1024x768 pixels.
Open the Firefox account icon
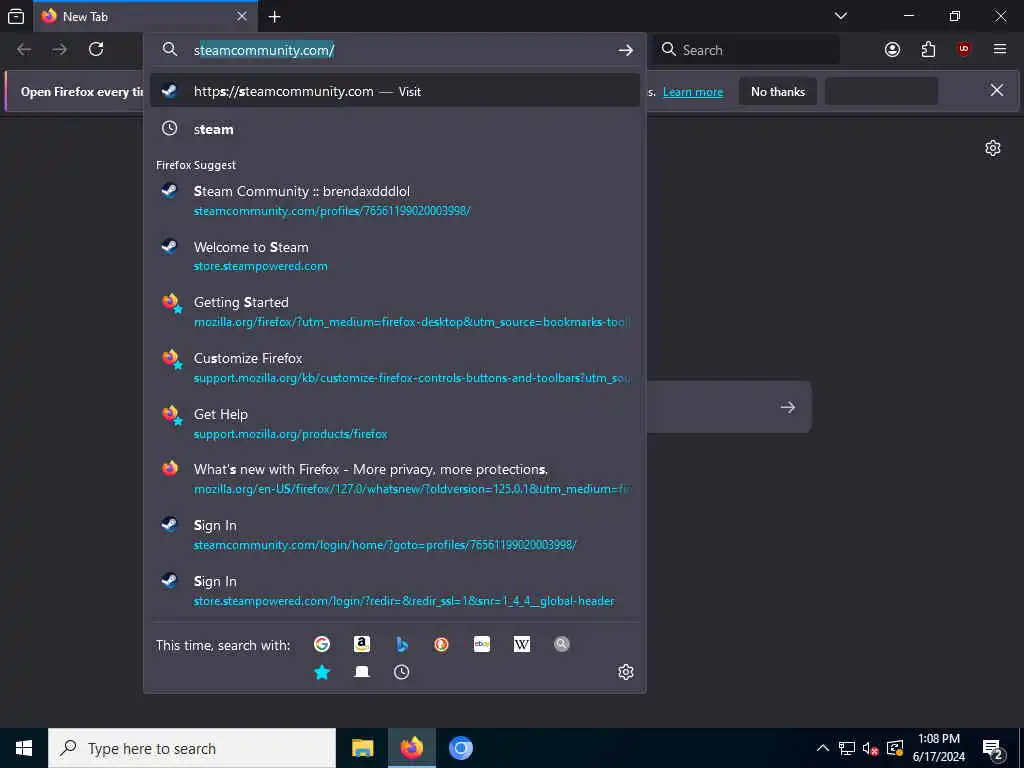(892, 50)
